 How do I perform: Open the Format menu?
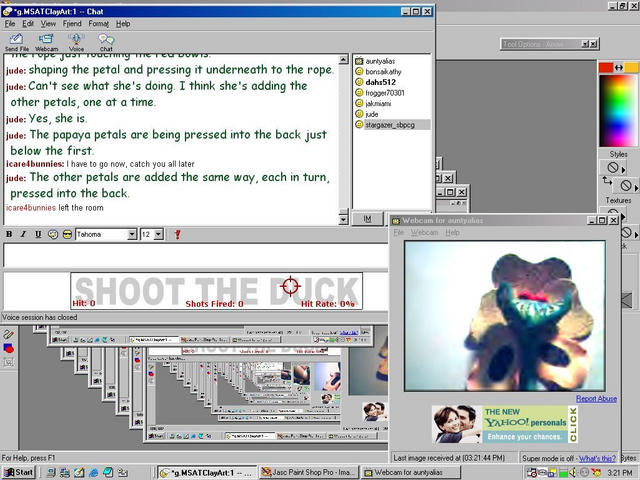pos(99,24)
